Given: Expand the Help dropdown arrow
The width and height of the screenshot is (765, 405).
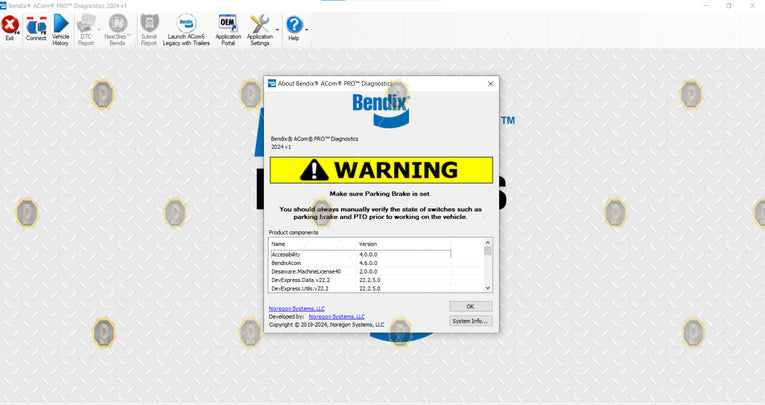Looking at the screenshot, I should tap(306, 28).
